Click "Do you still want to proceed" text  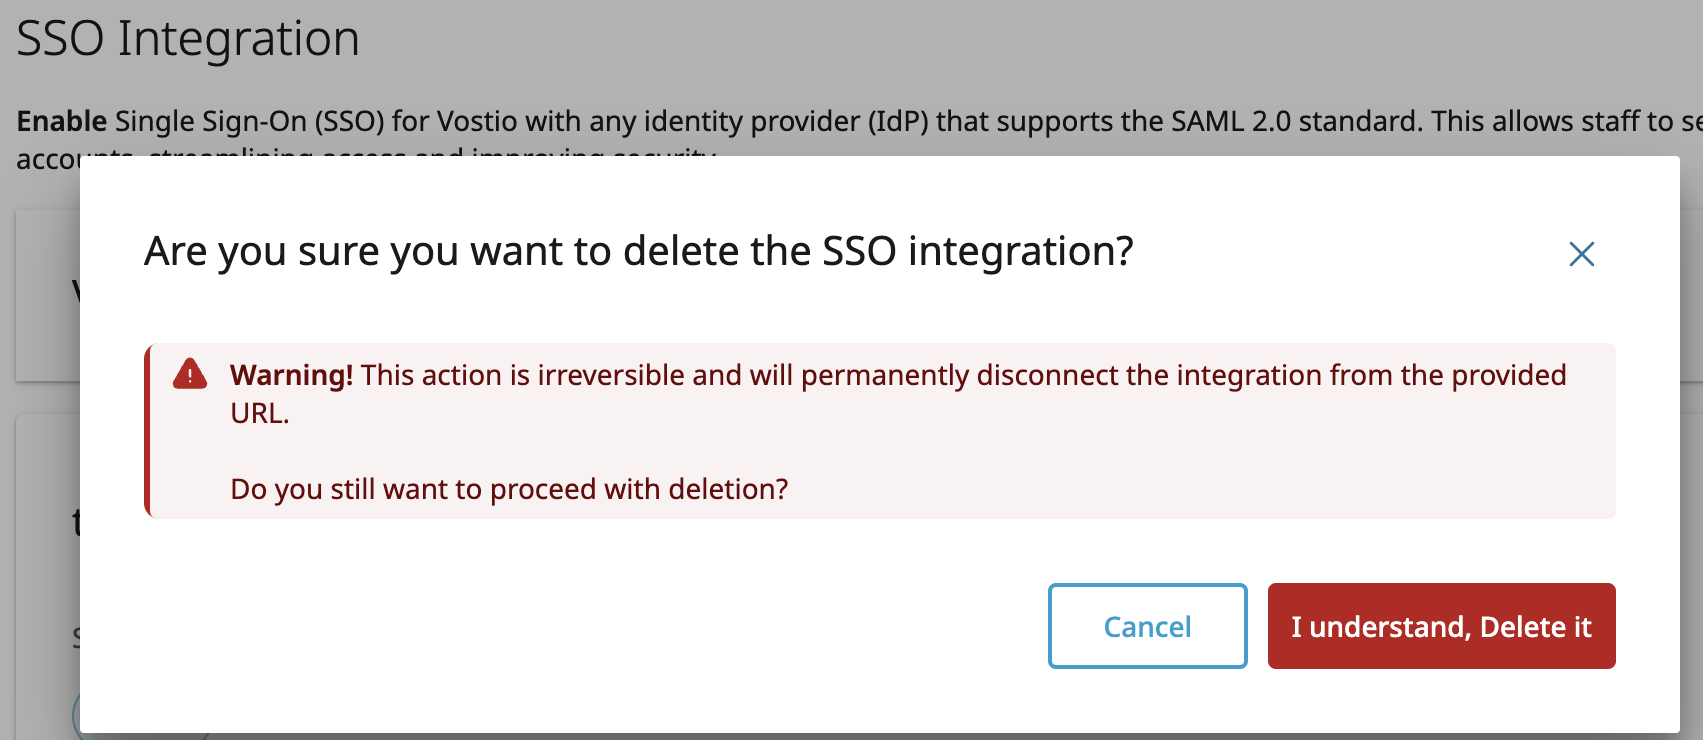[x=509, y=489]
